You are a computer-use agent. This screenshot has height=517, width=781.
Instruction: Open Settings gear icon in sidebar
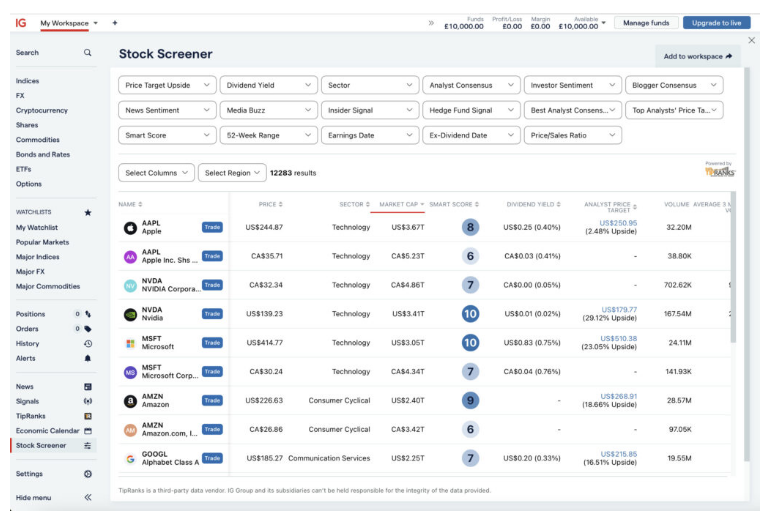[x=88, y=474]
